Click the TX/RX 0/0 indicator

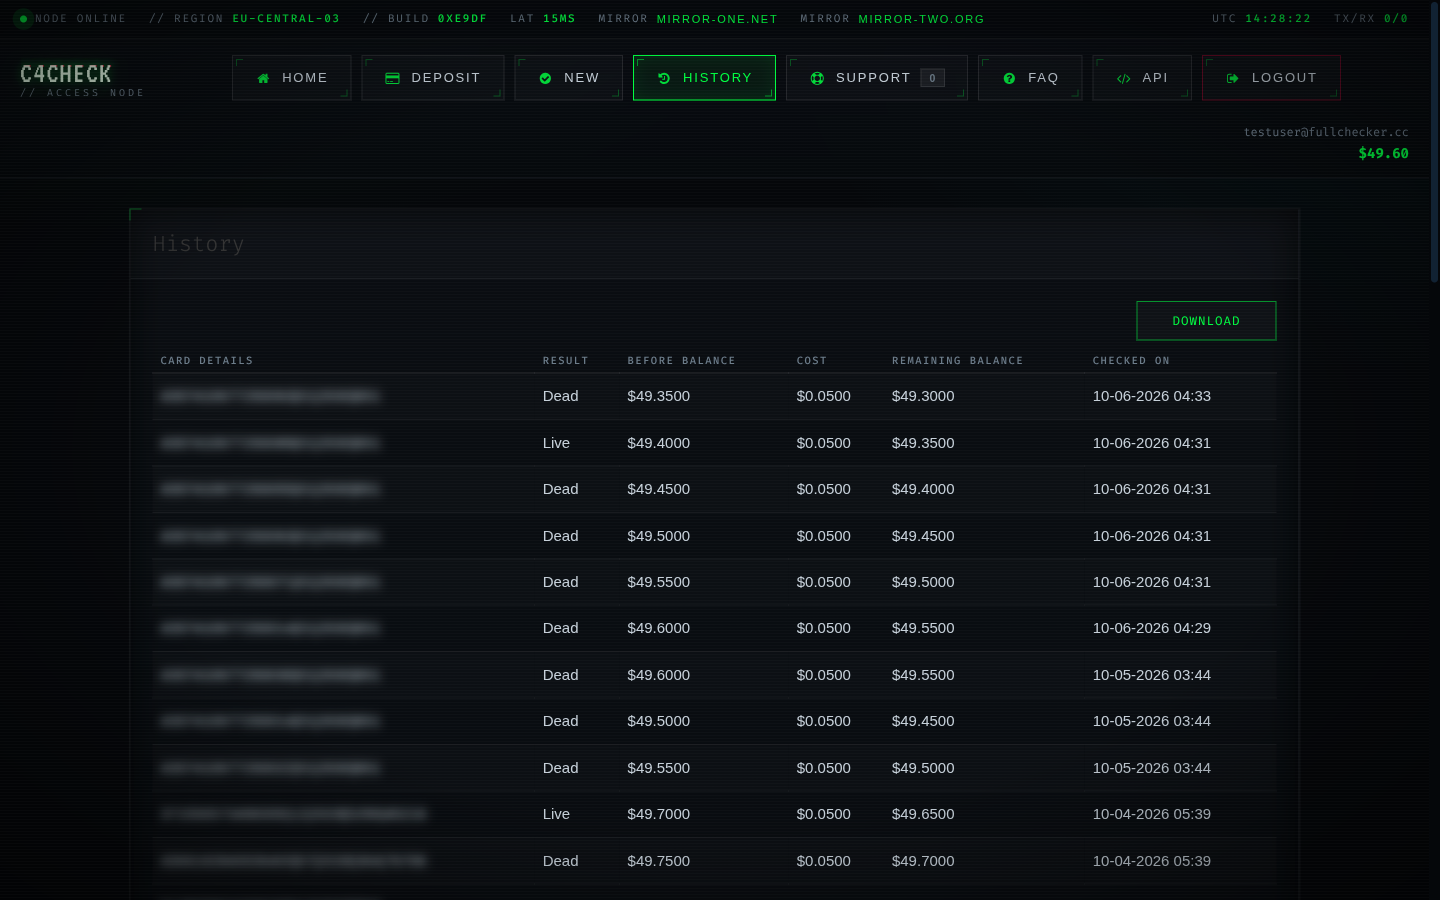(1371, 19)
